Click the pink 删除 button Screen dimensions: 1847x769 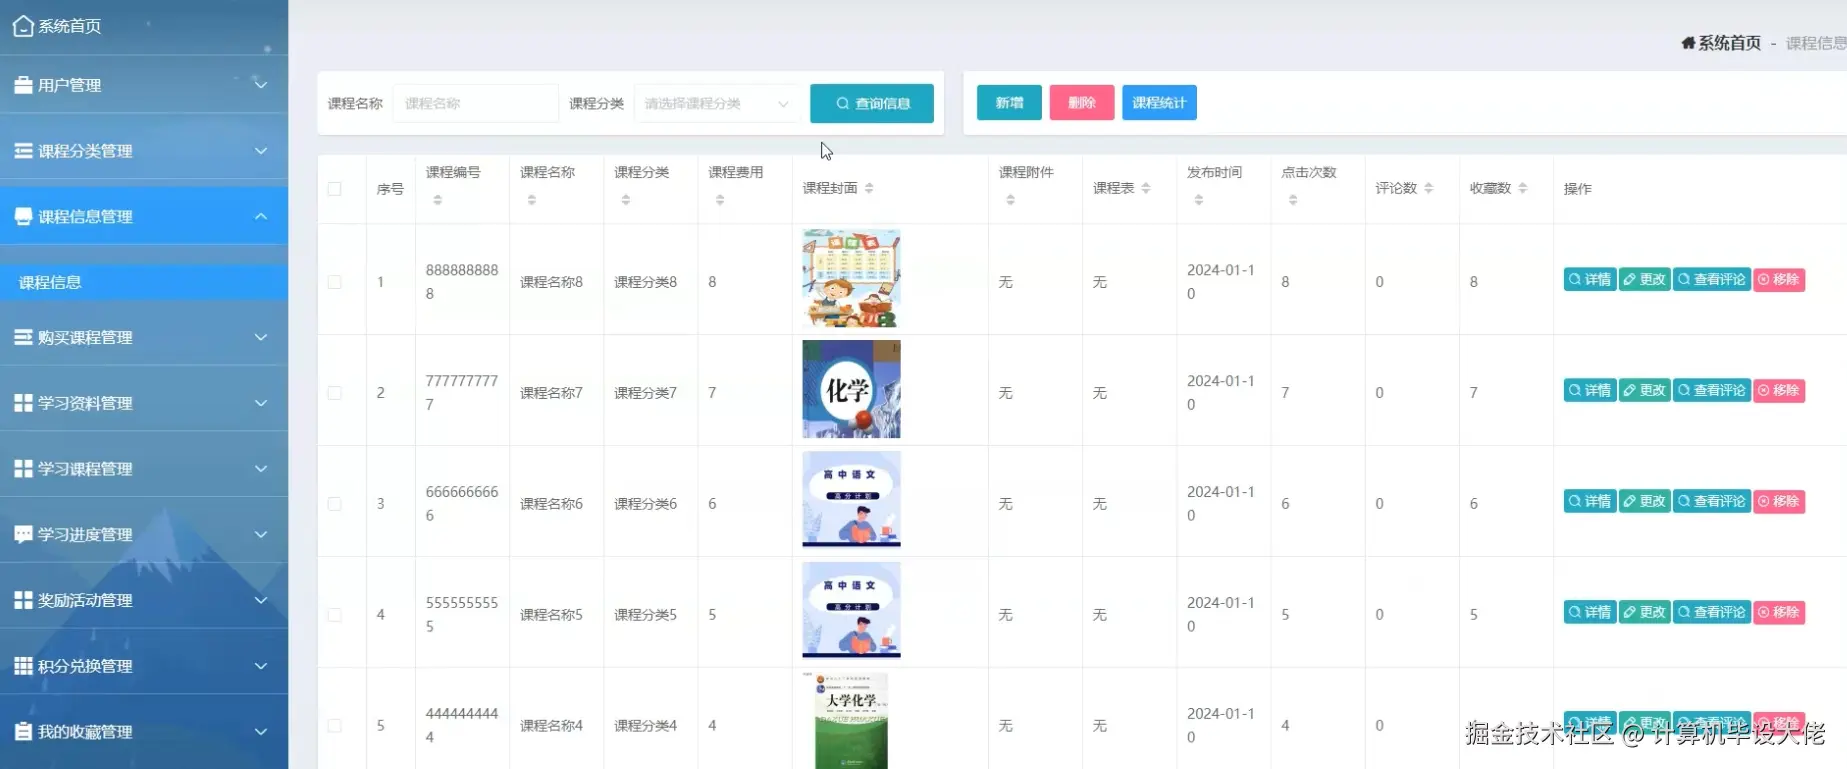[x=1082, y=103]
